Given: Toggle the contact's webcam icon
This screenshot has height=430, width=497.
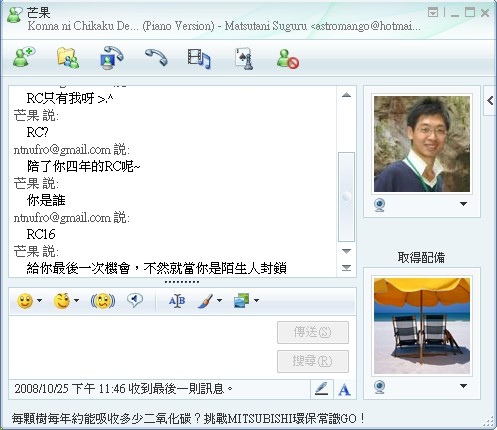Looking at the screenshot, I should point(379,205).
